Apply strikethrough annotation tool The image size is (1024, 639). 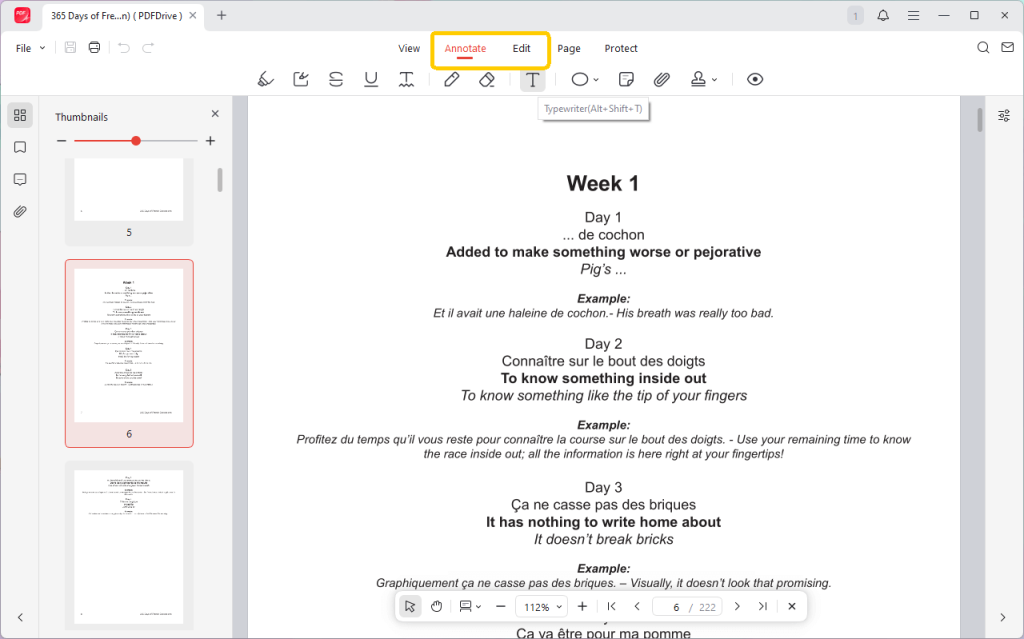pyautogui.click(x=335, y=79)
